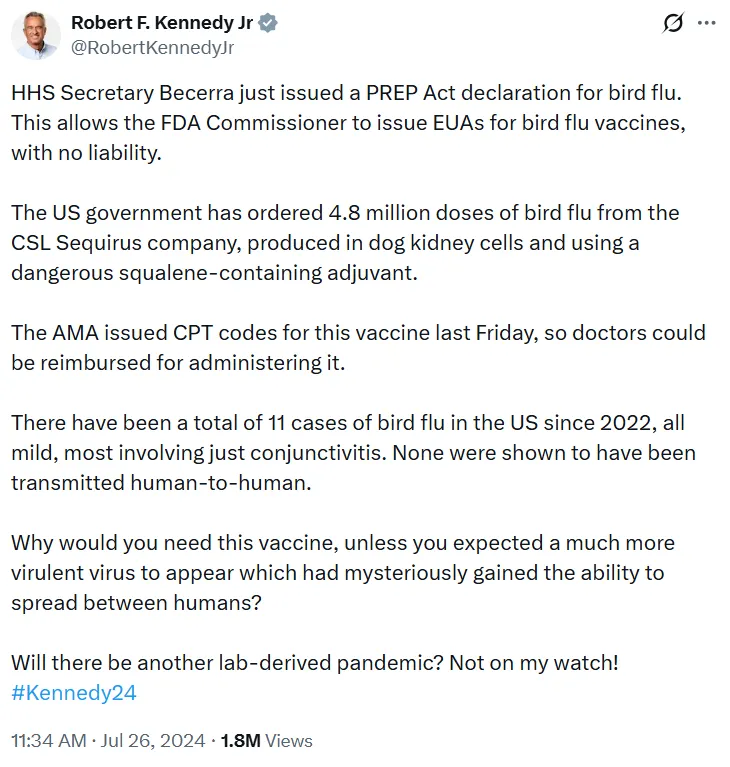Click the 'Not on my watch!' sentence
Viewport: 730px width, 767px height.
(x=534, y=663)
